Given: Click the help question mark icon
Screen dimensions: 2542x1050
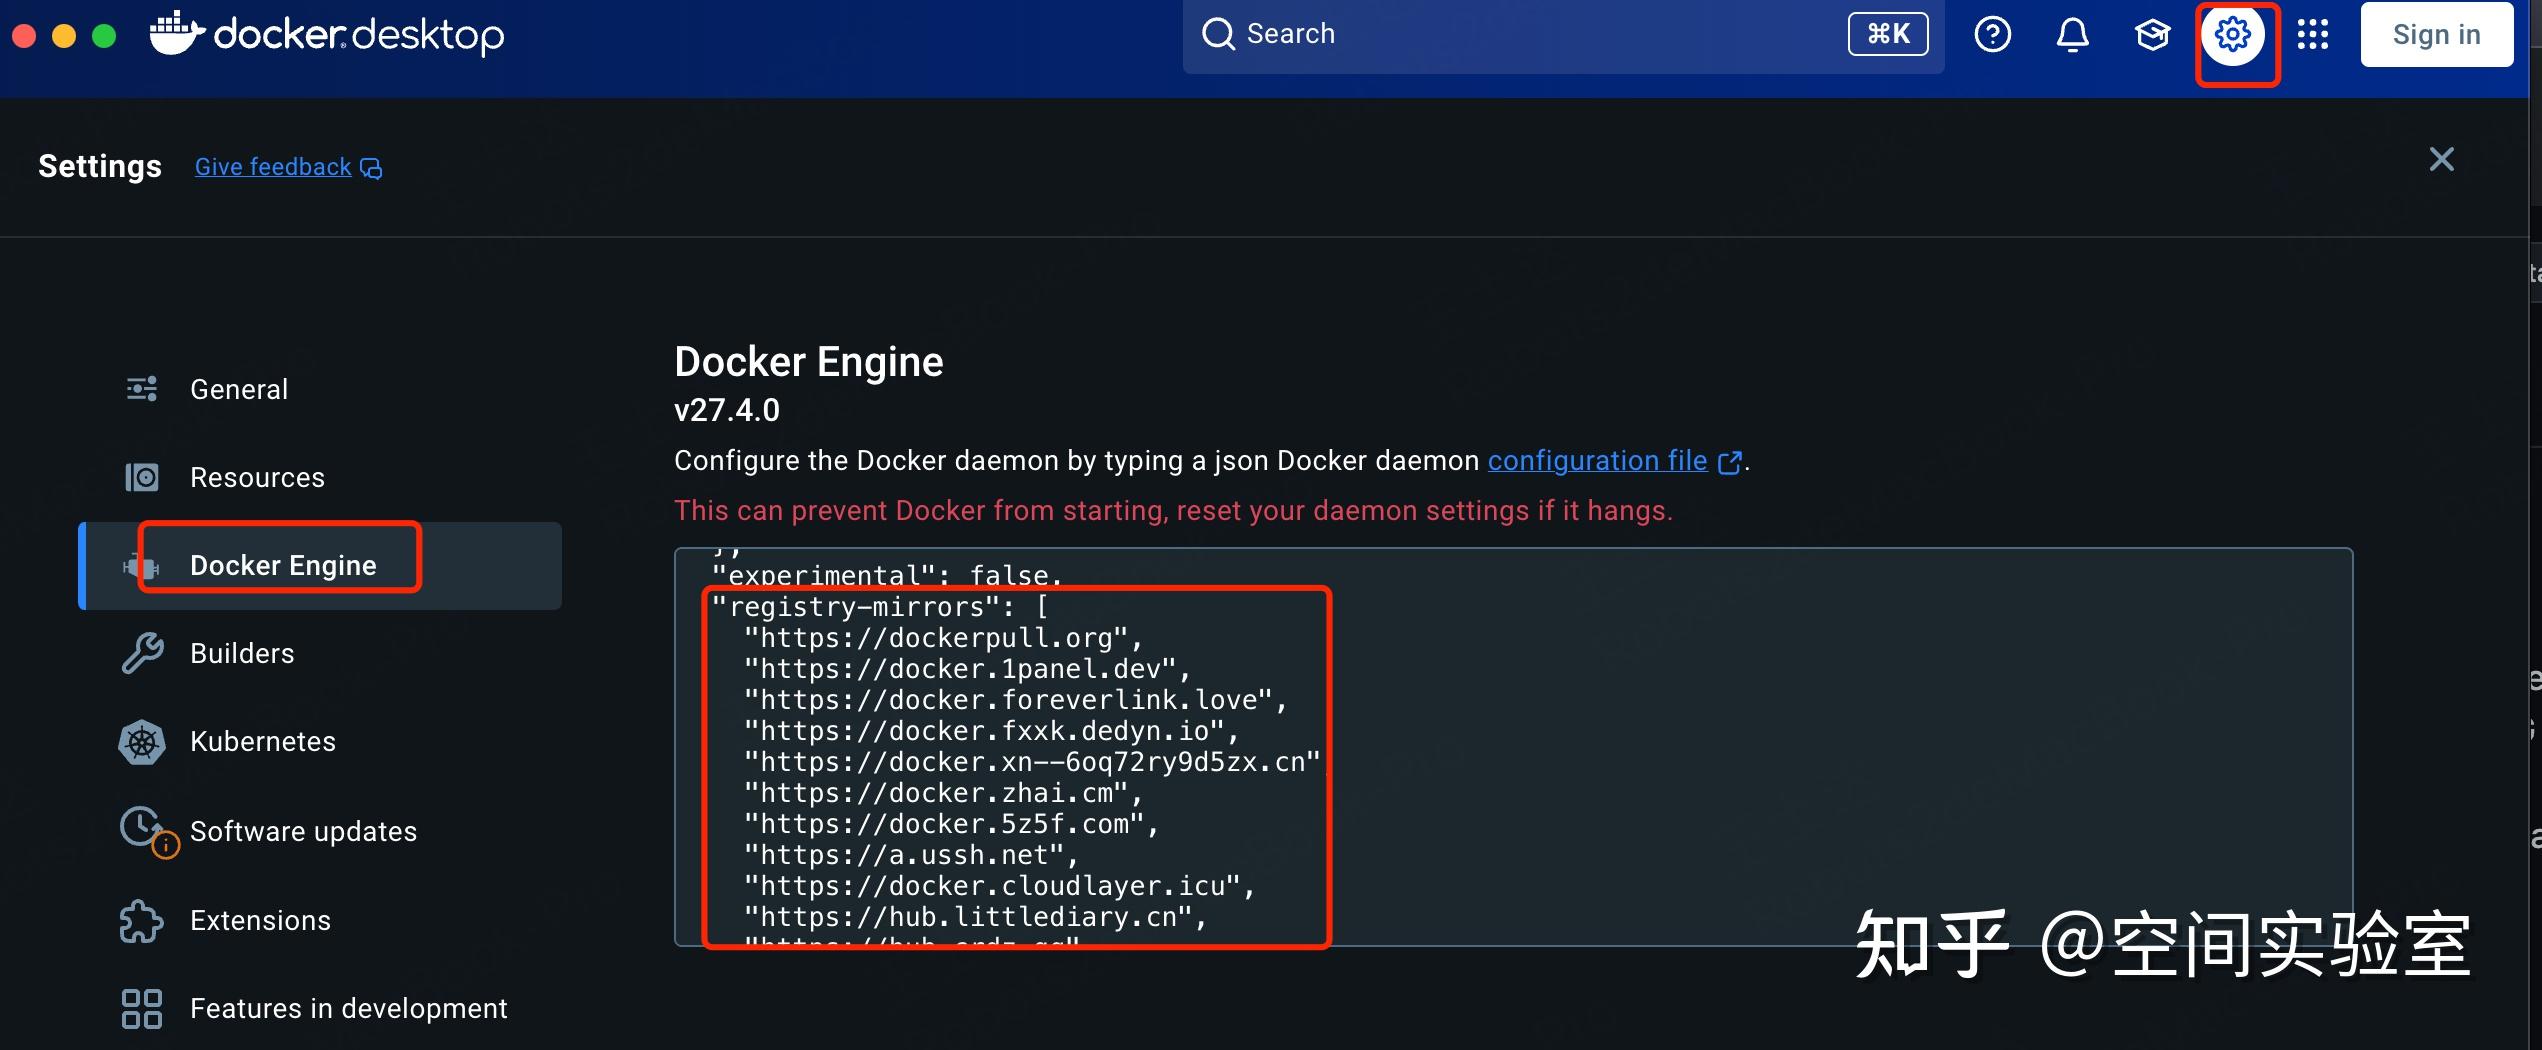Looking at the screenshot, I should coord(1992,35).
